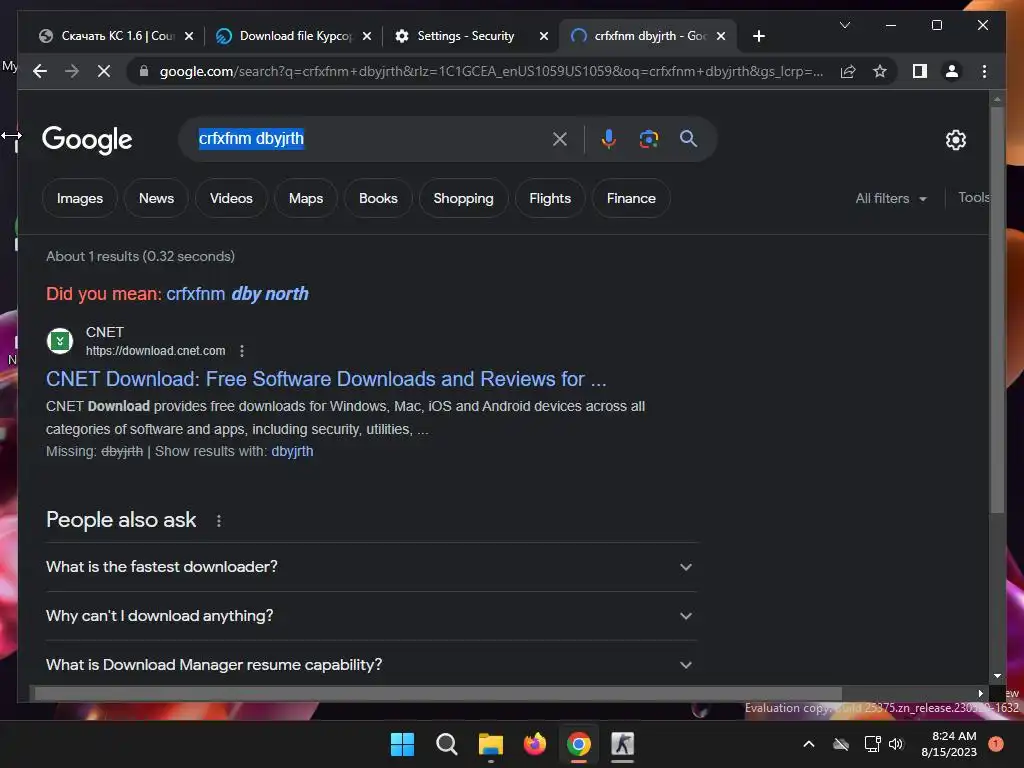The width and height of the screenshot is (1024, 768).
Task: Click the vertical page scrollbar
Action: 997,308
